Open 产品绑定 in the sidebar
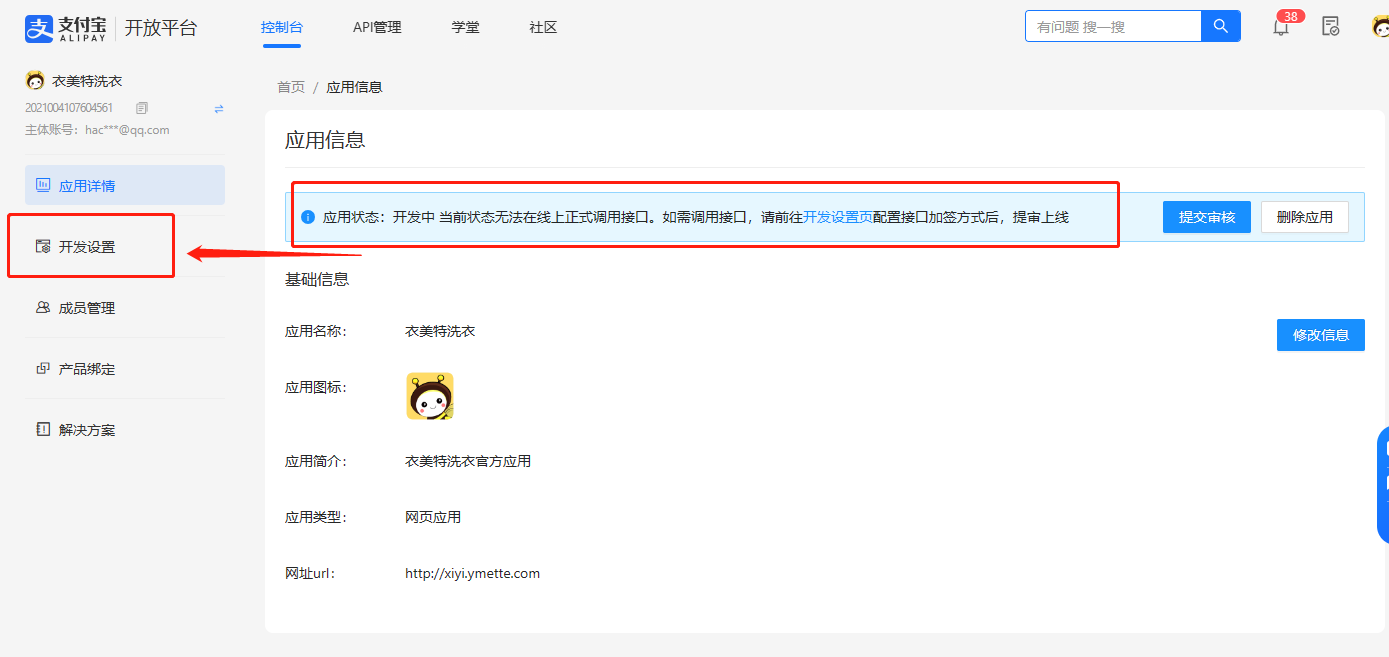The width and height of the screenshot is (1389, 657). point(87,369)
